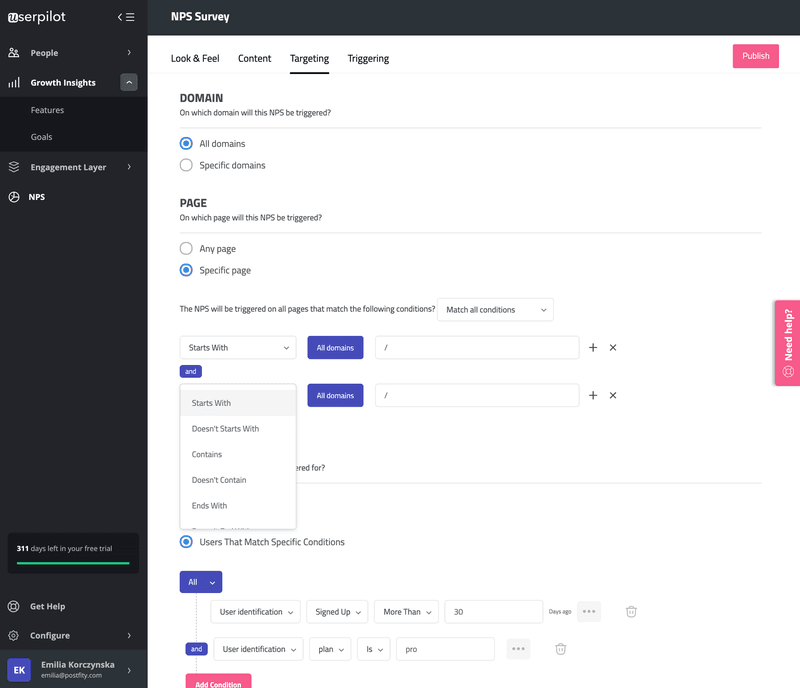Choose the Specific domains option
800x688 pixels.
pyautogui.click(x=186, y=165)
